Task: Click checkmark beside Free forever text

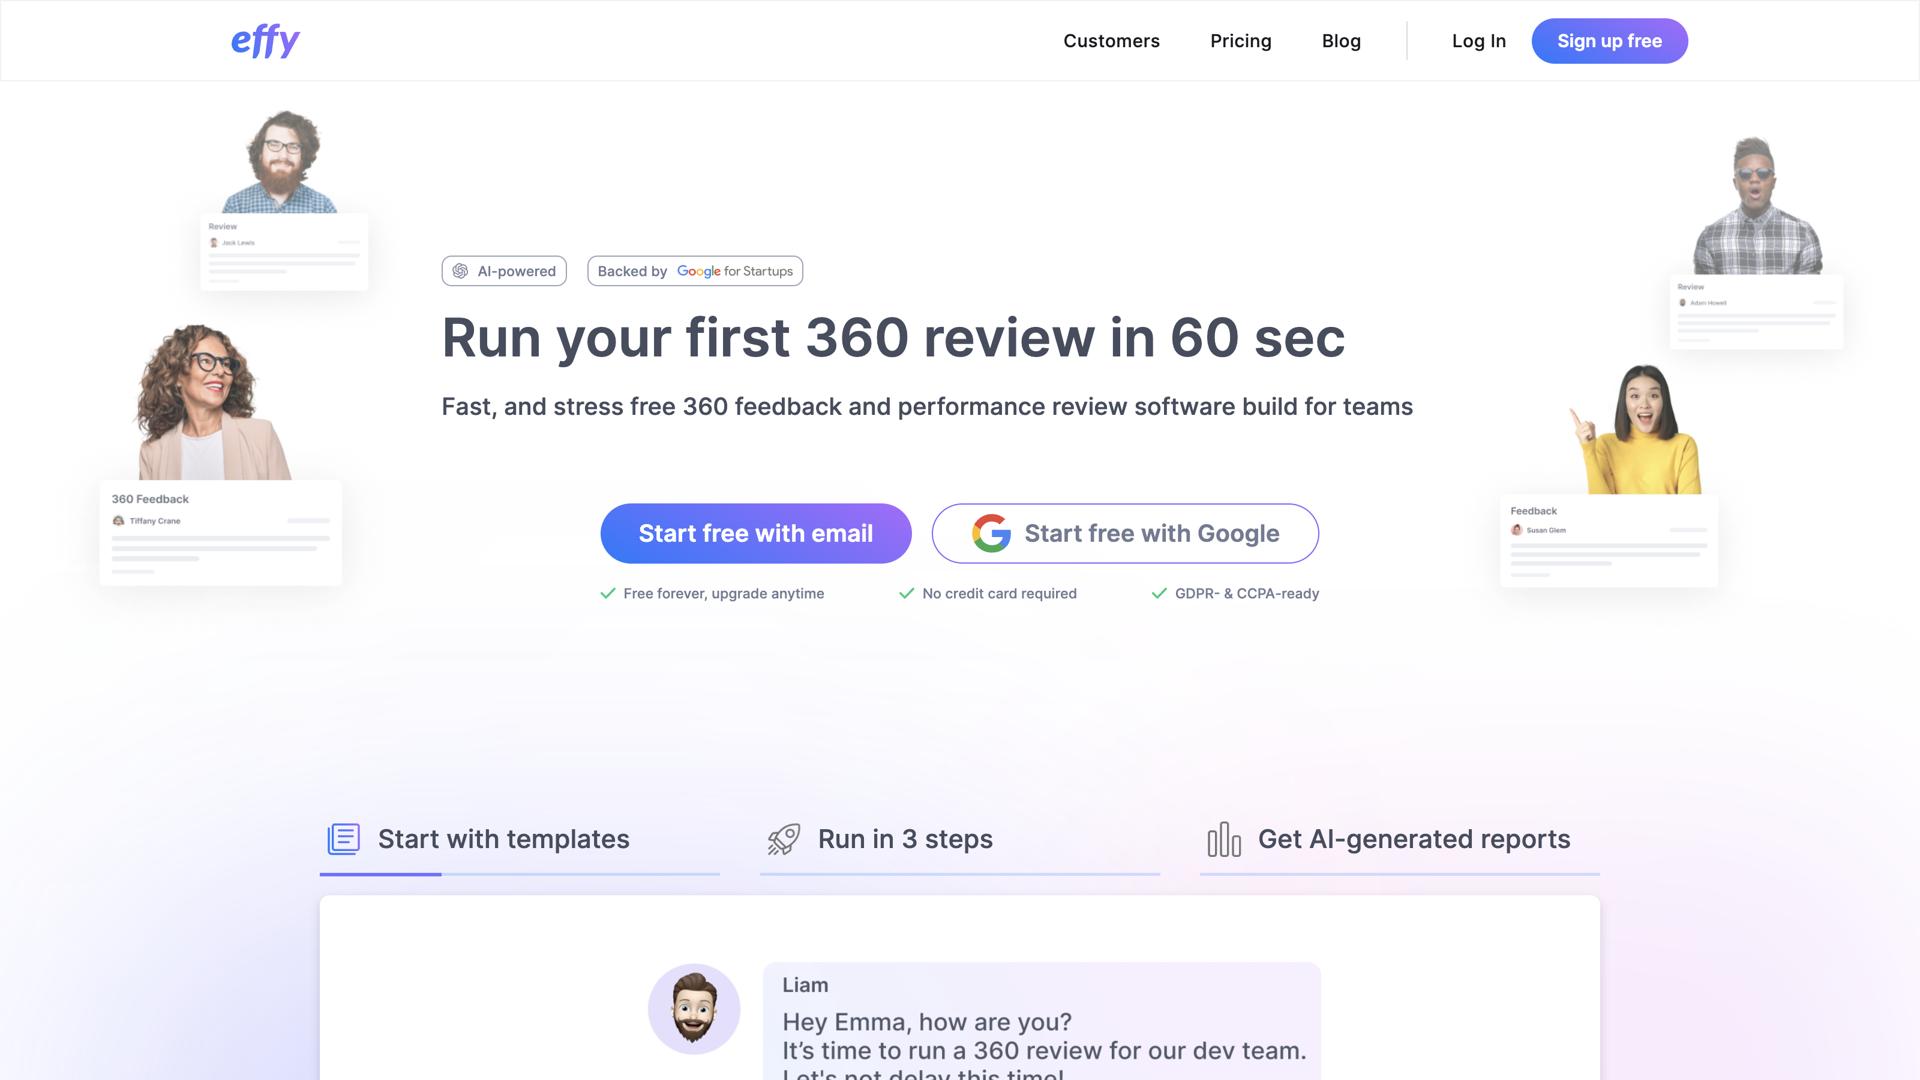Action: (x=607, y=594)
